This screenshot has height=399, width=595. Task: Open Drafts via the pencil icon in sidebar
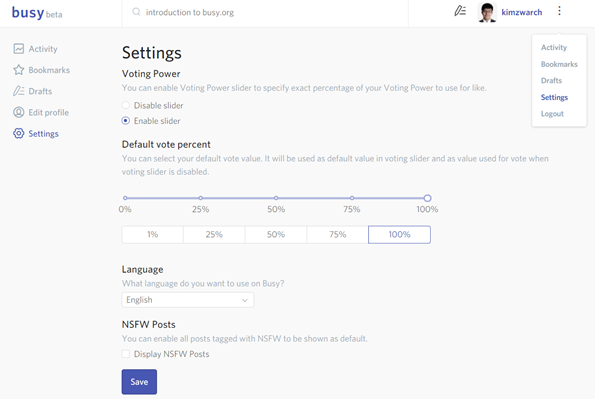19,91
